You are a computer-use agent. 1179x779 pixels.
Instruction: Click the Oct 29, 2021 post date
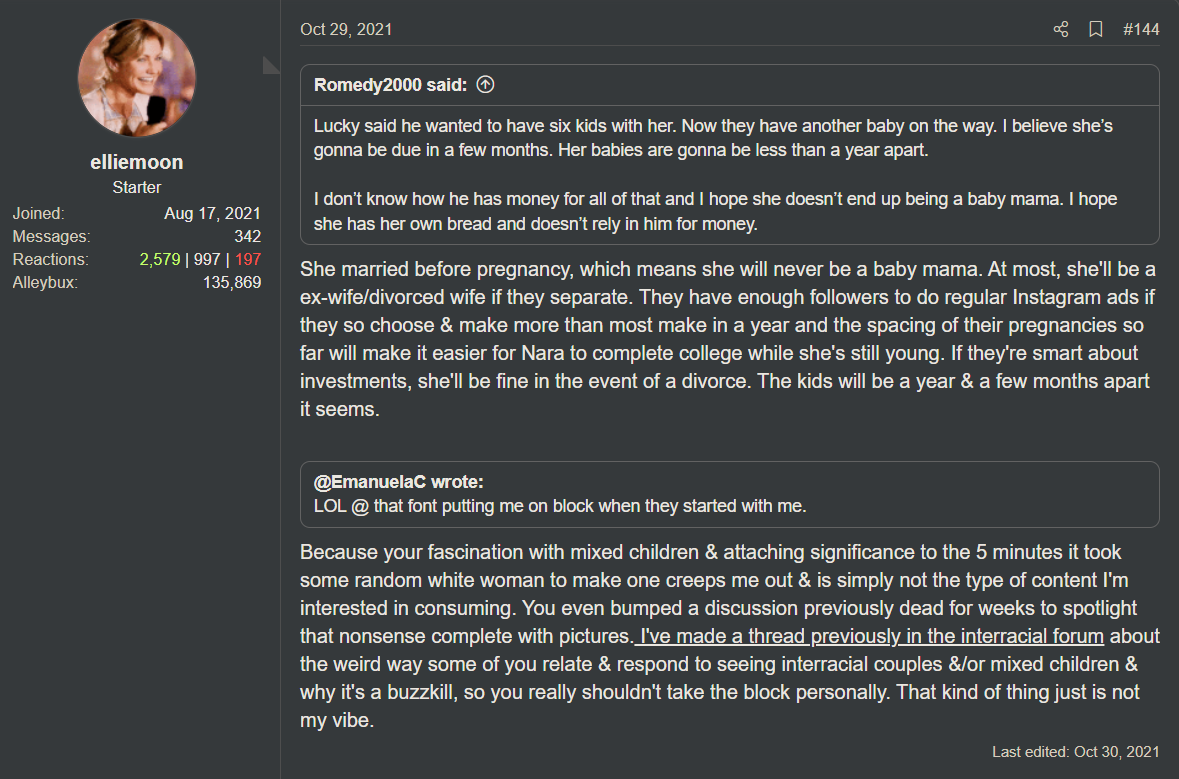(x=346, y=30)
